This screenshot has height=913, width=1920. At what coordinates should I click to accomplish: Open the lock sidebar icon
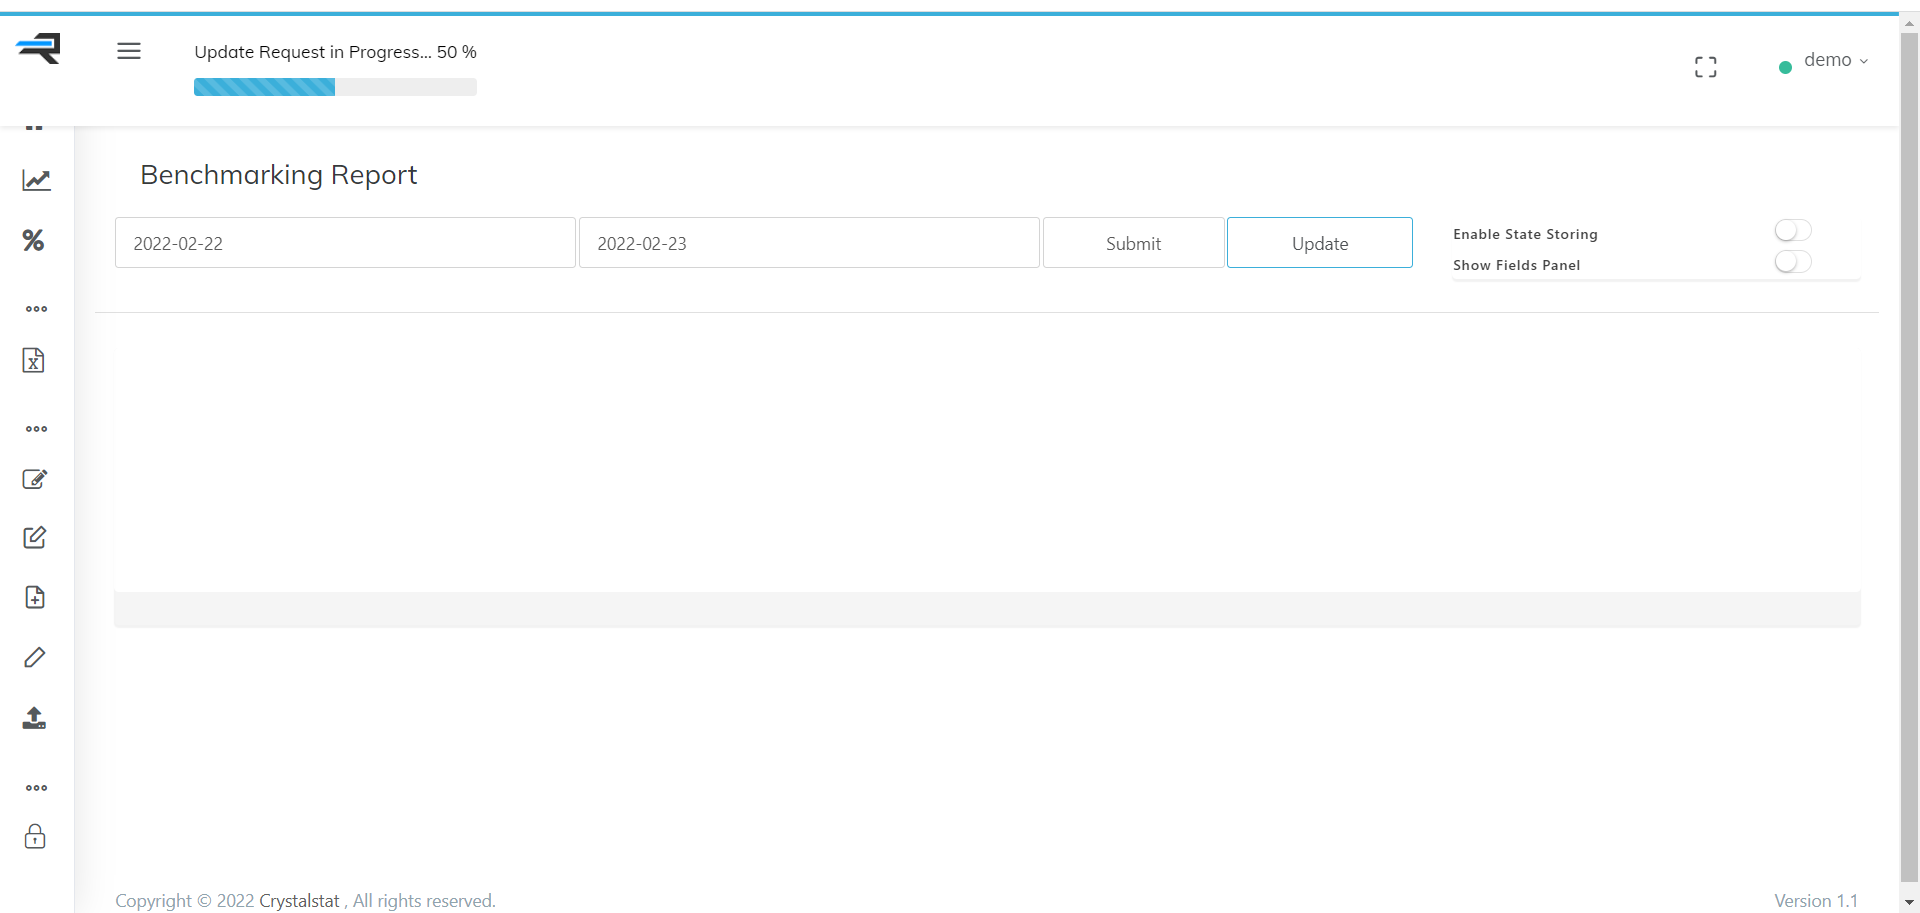(x=35, y=836)
